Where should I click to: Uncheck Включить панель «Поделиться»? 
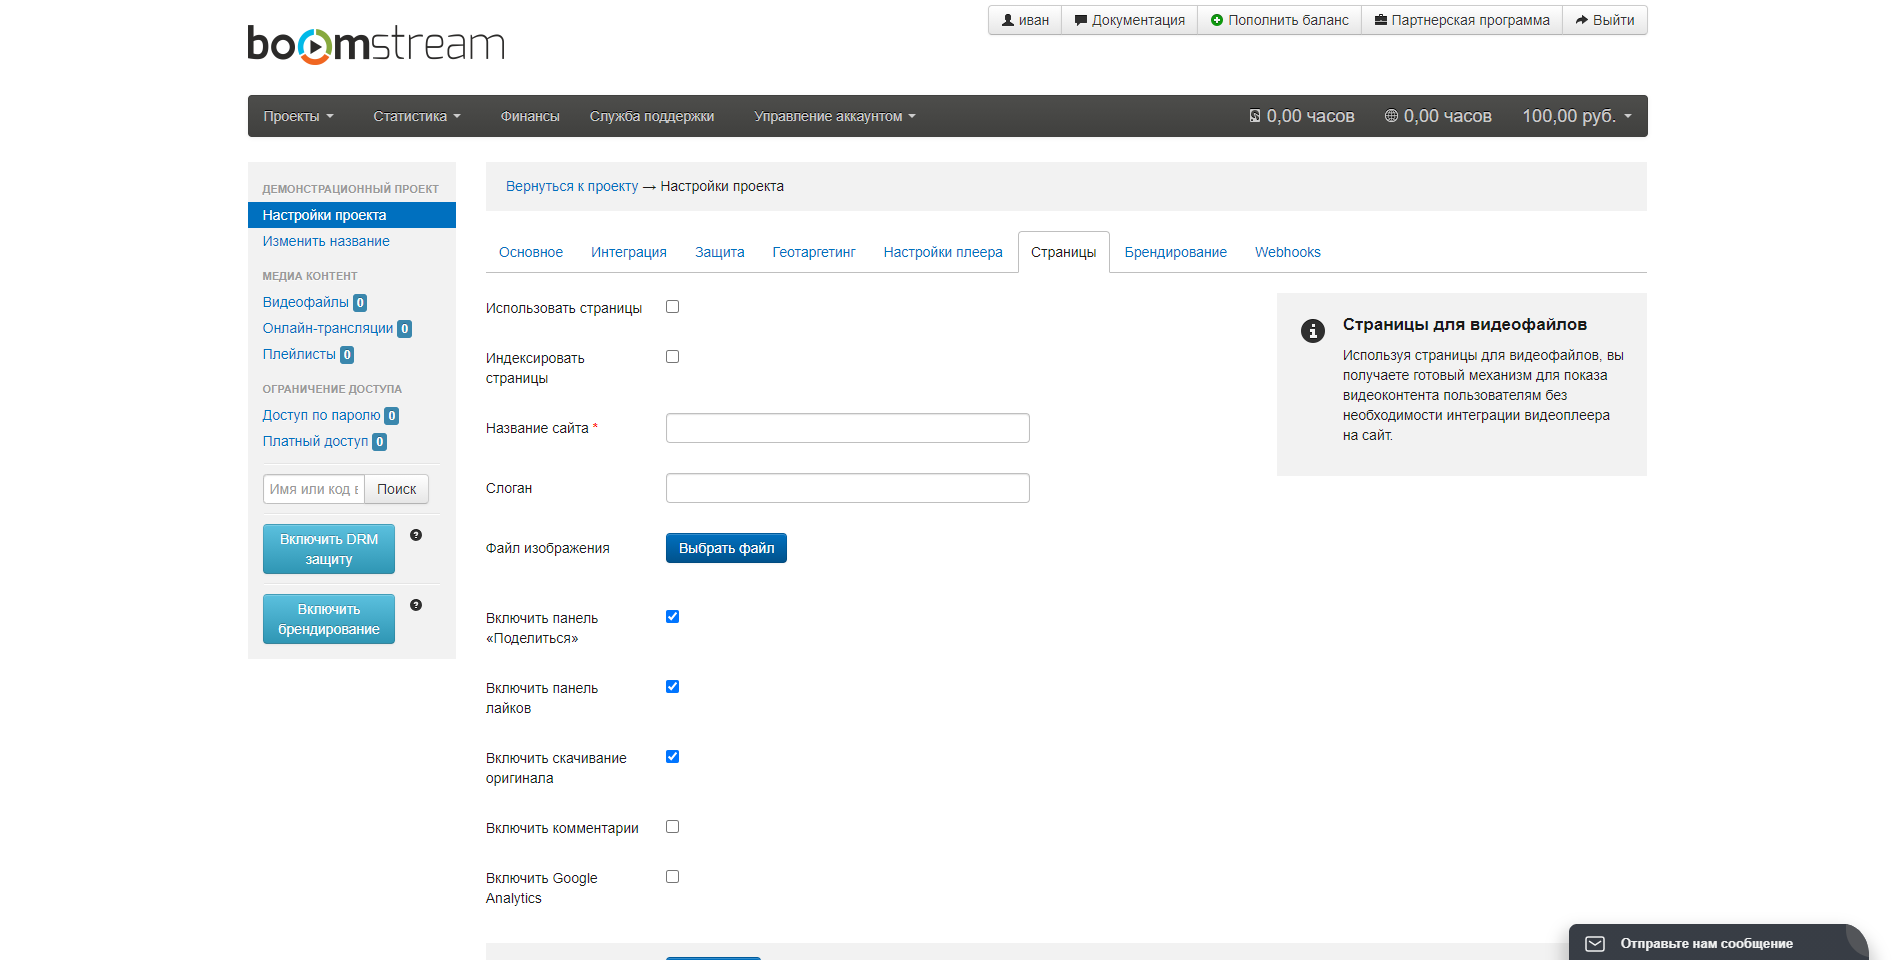pos(673,617)
